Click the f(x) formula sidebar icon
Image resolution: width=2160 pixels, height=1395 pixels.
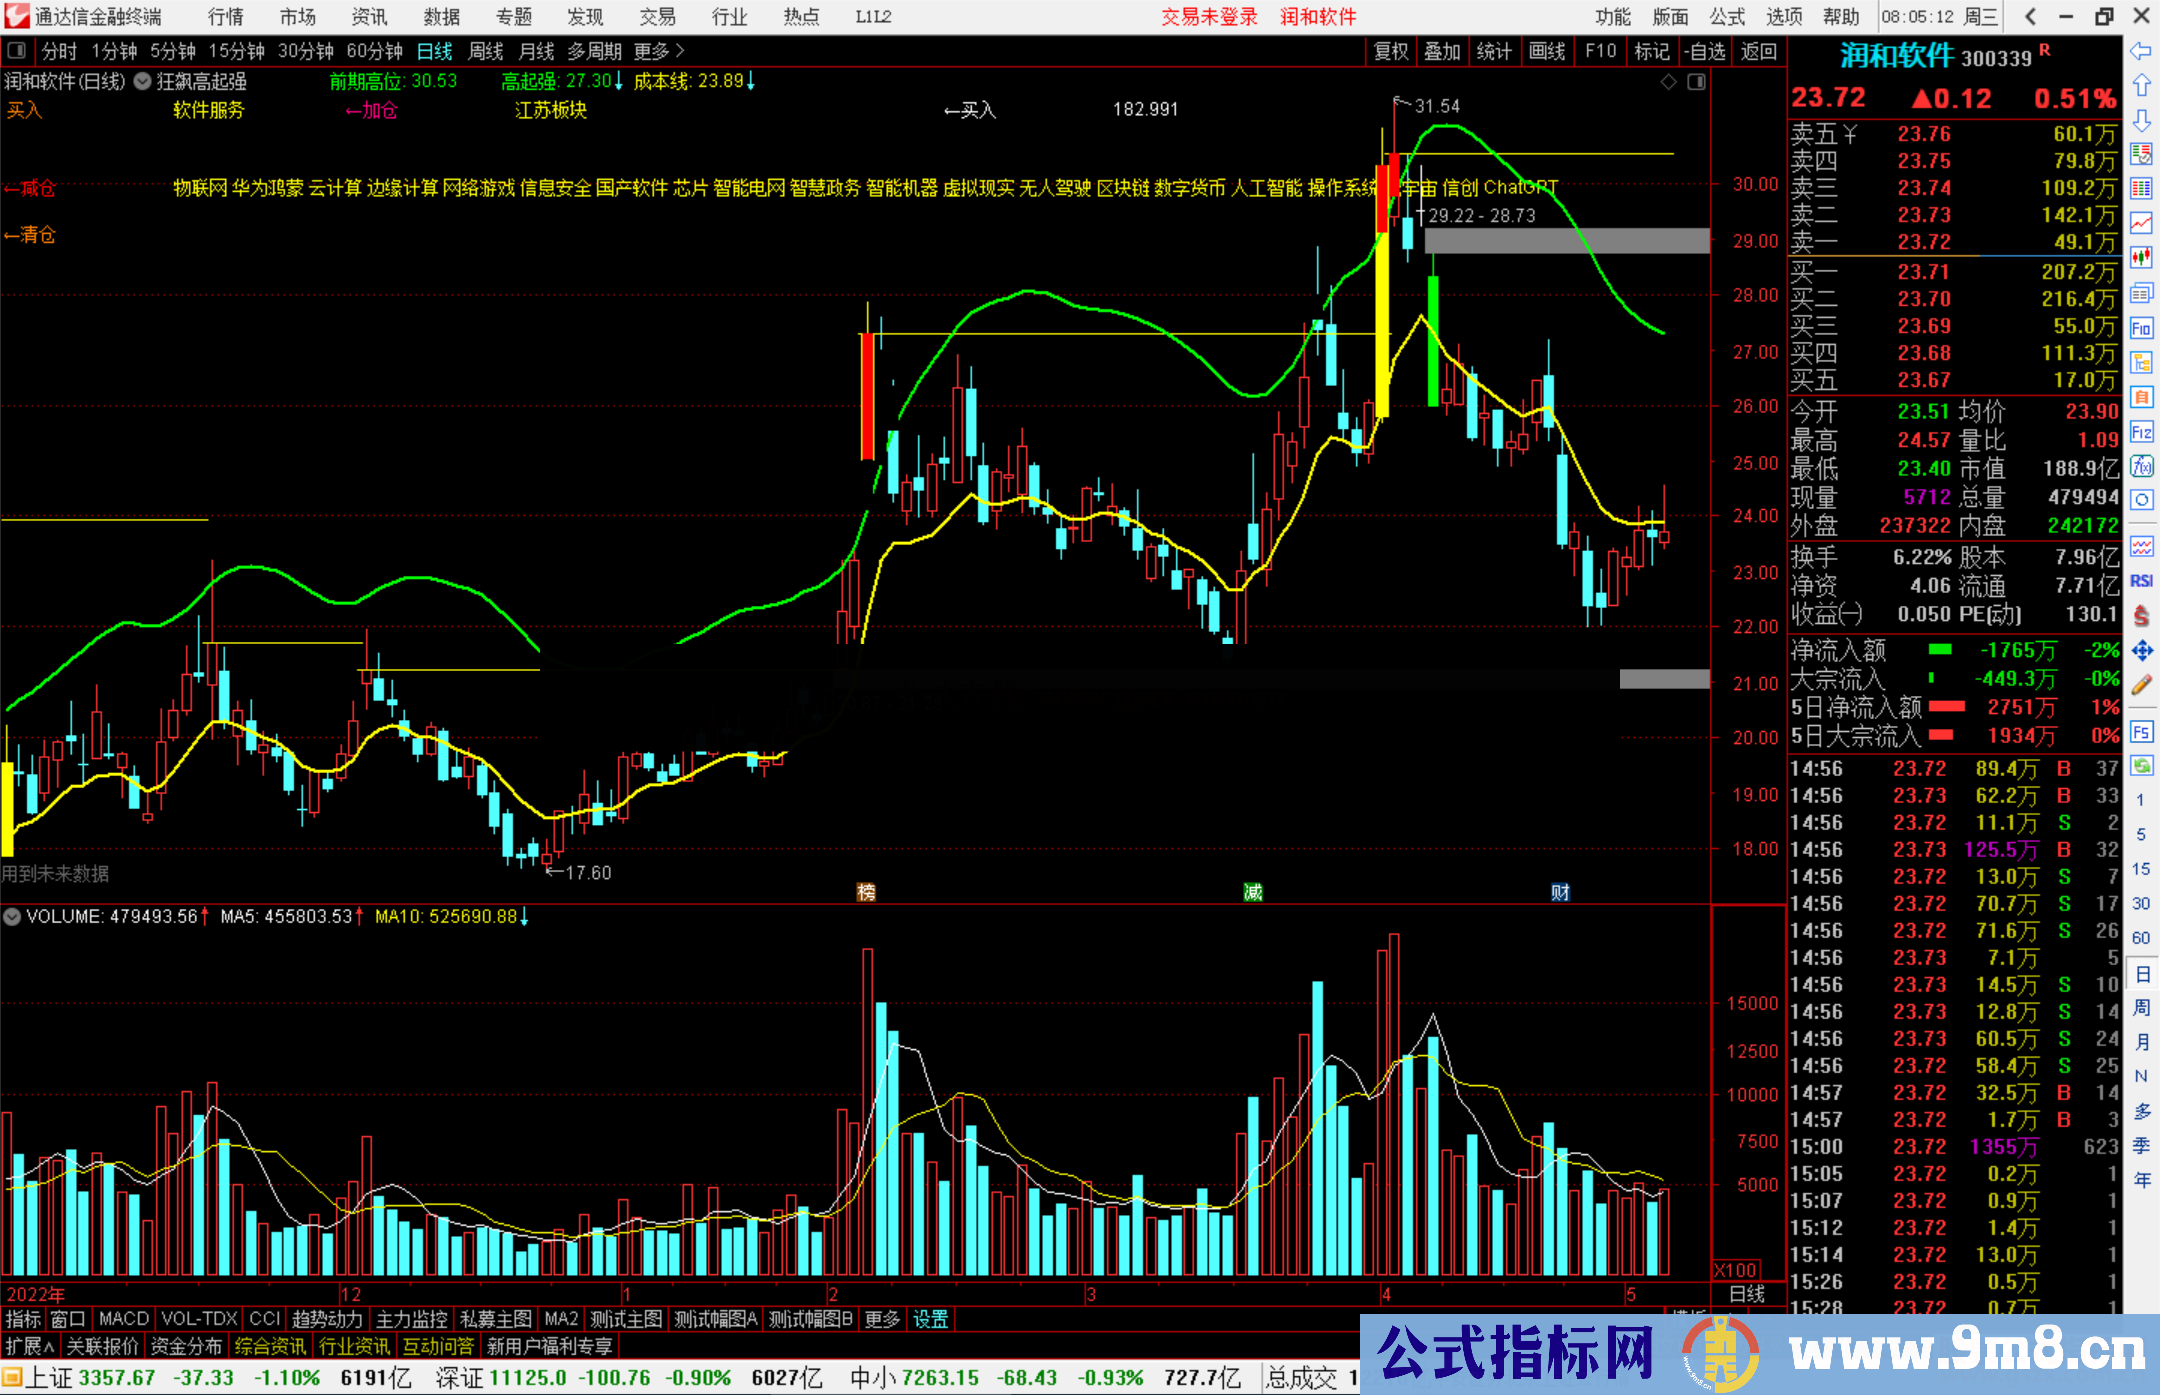click(2141, 466)
